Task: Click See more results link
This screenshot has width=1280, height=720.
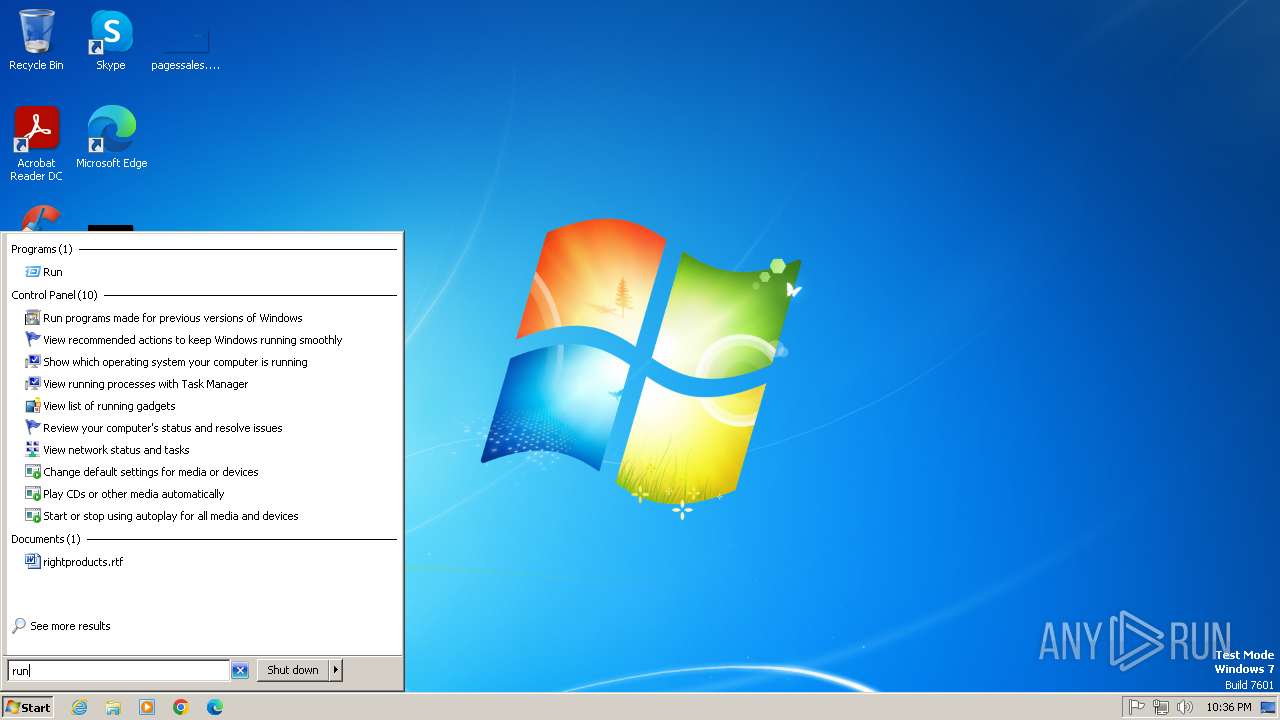Action: [70, 626]
